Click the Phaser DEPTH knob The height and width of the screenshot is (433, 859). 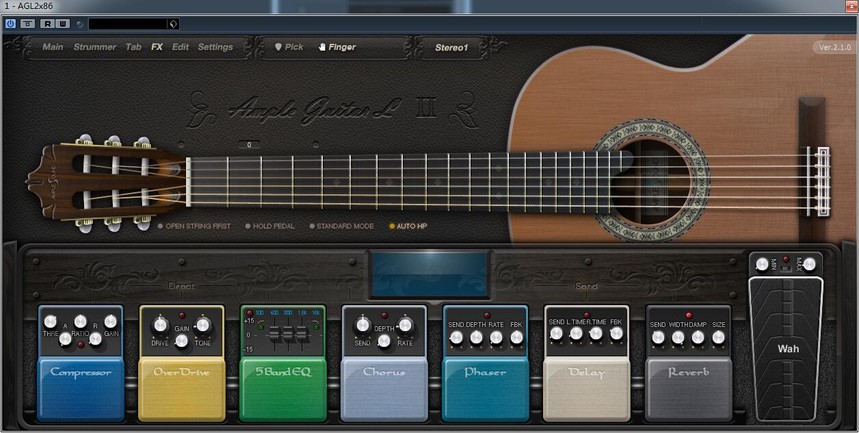[x=476, y=337]
